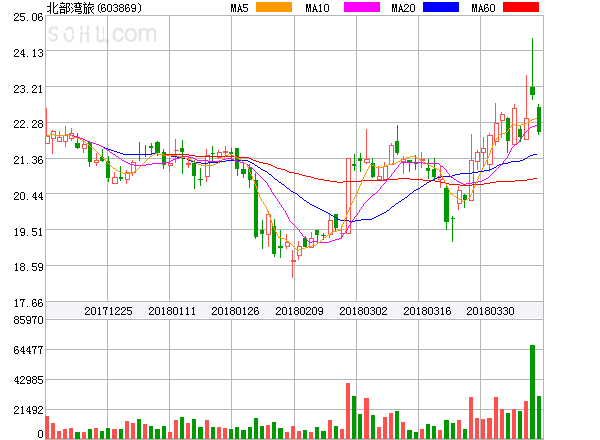Screen dimensions: 600x440
Task: Select the stock title 北部湾旅 (603869)
Action: [94, 8]
